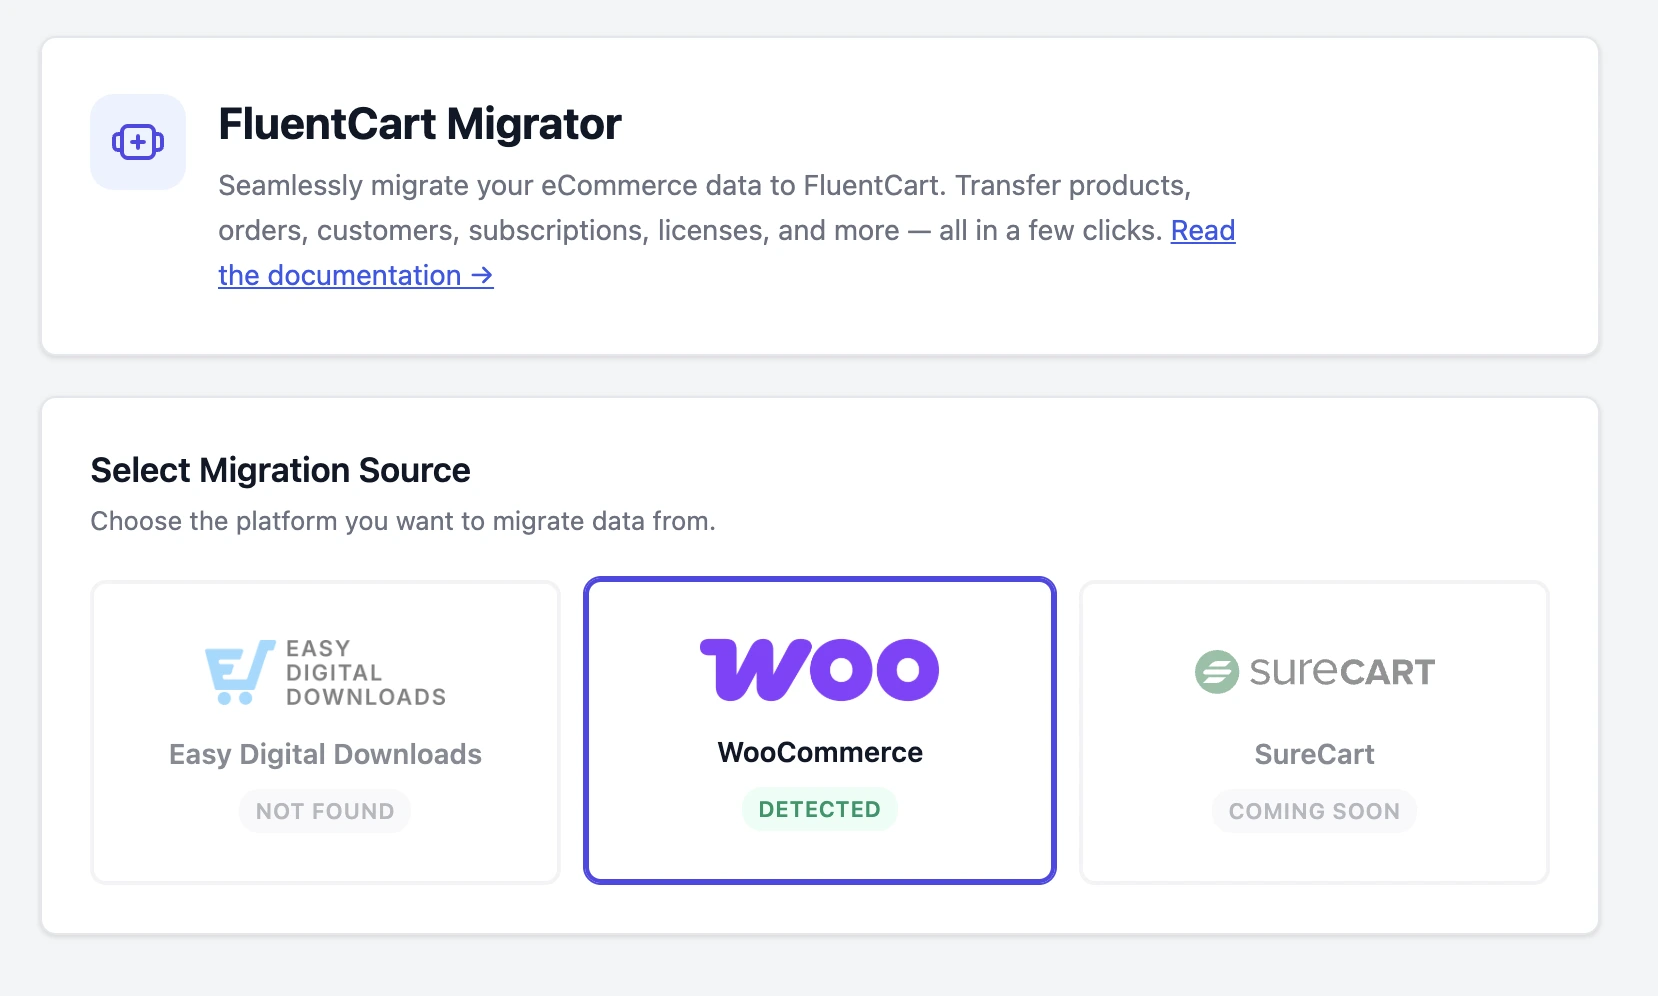Click the Select Migration Source heading
Screen dimensions: 1658x996
pyautogui.click(x=280, y=470)
